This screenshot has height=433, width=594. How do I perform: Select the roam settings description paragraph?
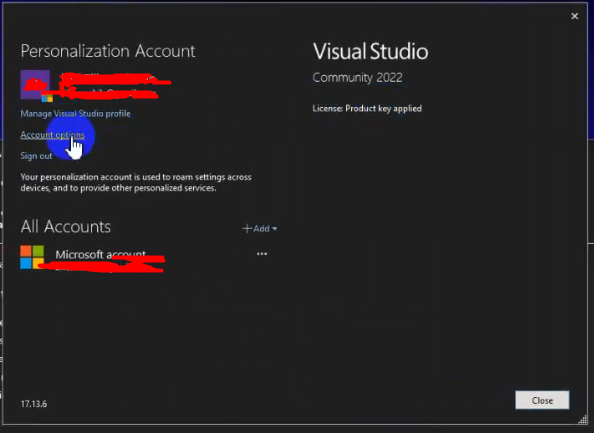pos(136,183)
